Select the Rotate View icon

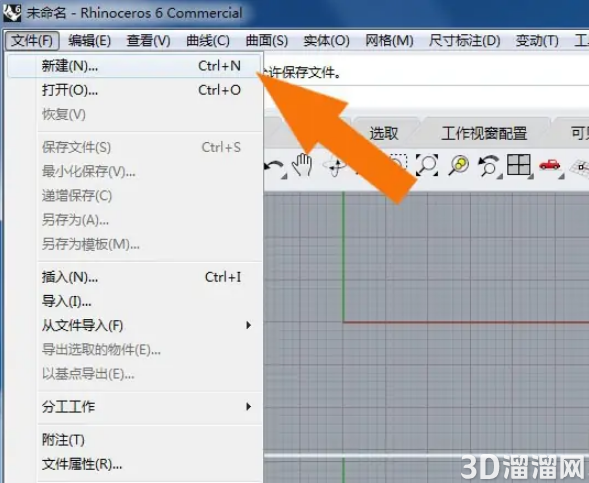click(x=335, y=166)
